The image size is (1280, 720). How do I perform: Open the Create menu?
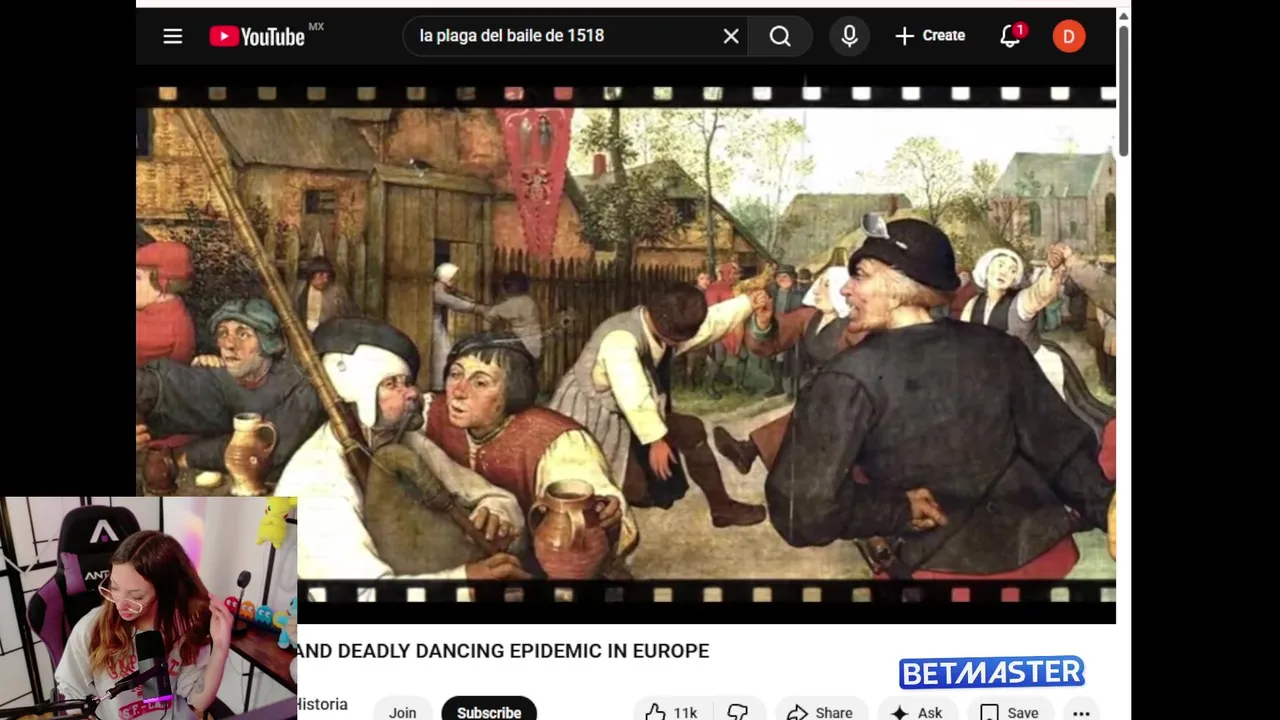(x=930, y=36)
